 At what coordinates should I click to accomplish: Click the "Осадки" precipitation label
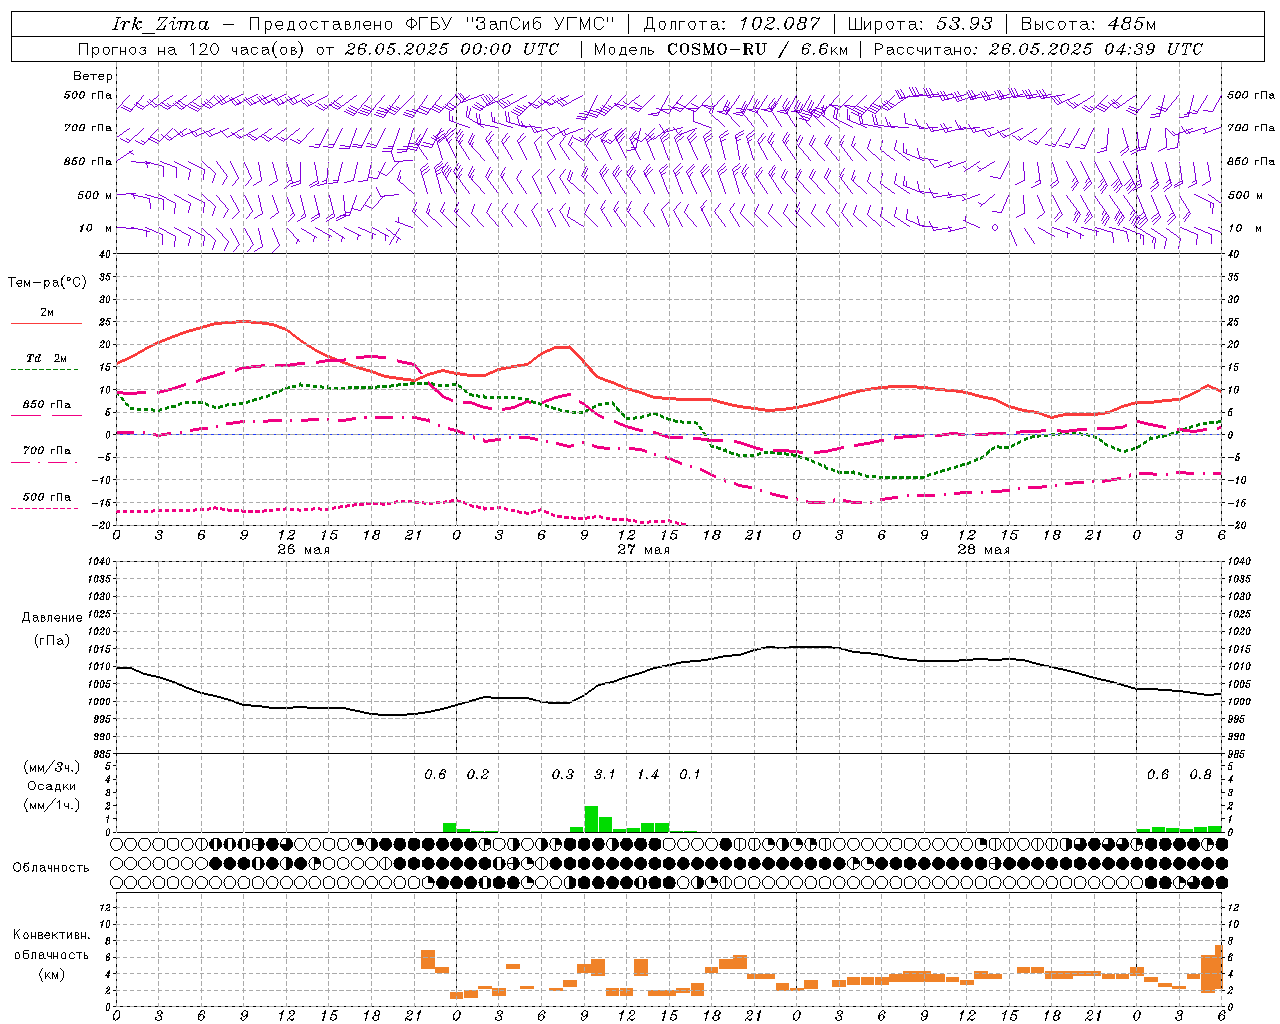click(52, 786)
